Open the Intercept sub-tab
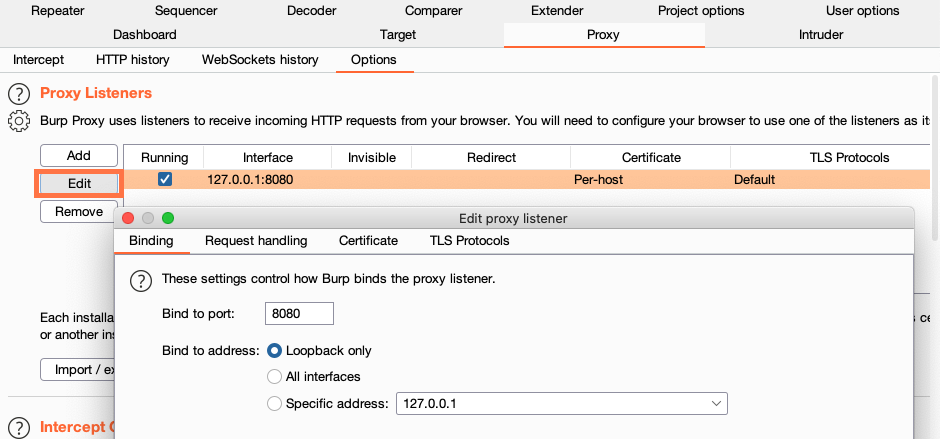Viewport: 940px width, 439px height. tap(38, 60)
